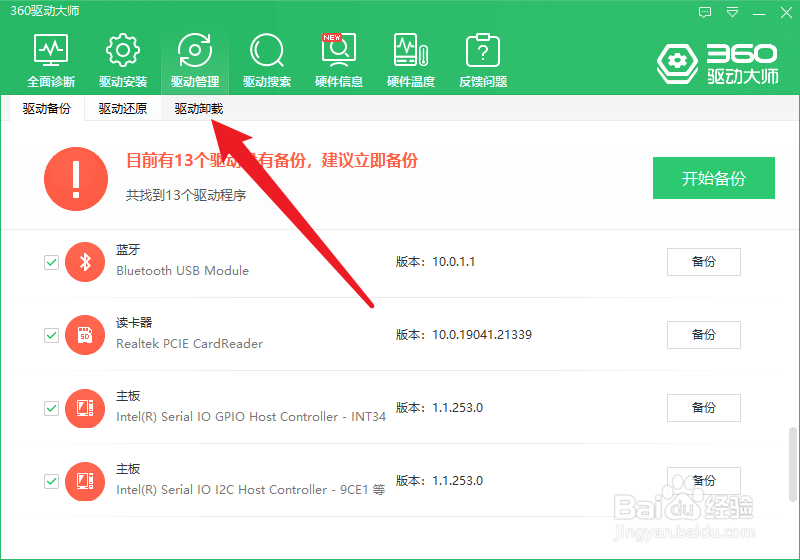800x560 pixels.
Task: Click the vertical scrollbar thumb of driver list
Action: [x=792, y=465]
